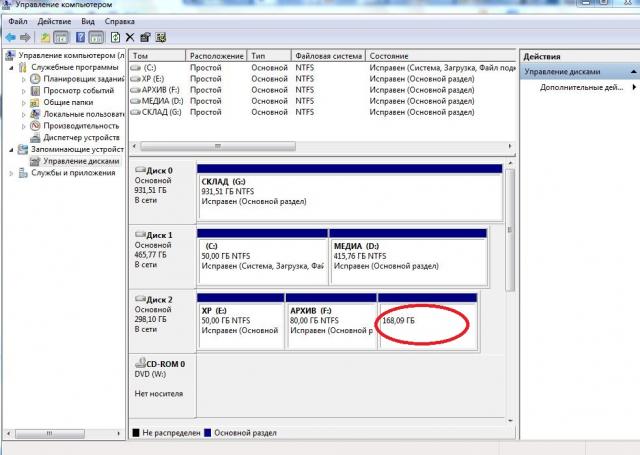This screenshot has height=455, width=640.
Task: Click the Up one level folder icon
Action: [x=45, y=37]
